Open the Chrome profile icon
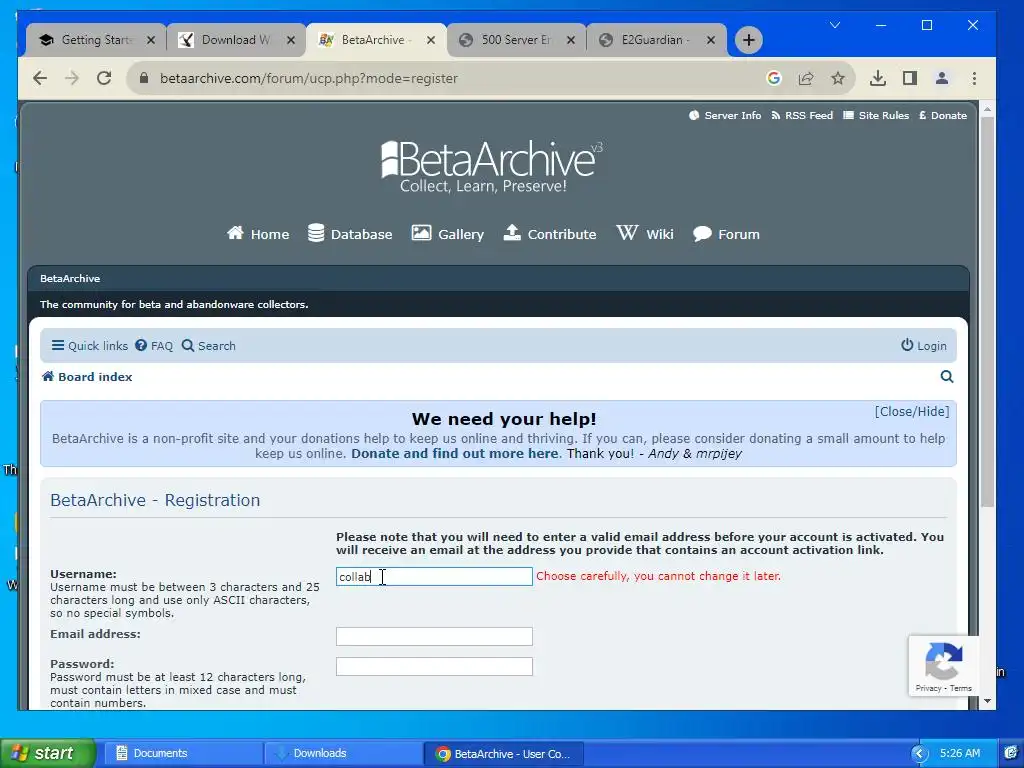 (942, 78)
